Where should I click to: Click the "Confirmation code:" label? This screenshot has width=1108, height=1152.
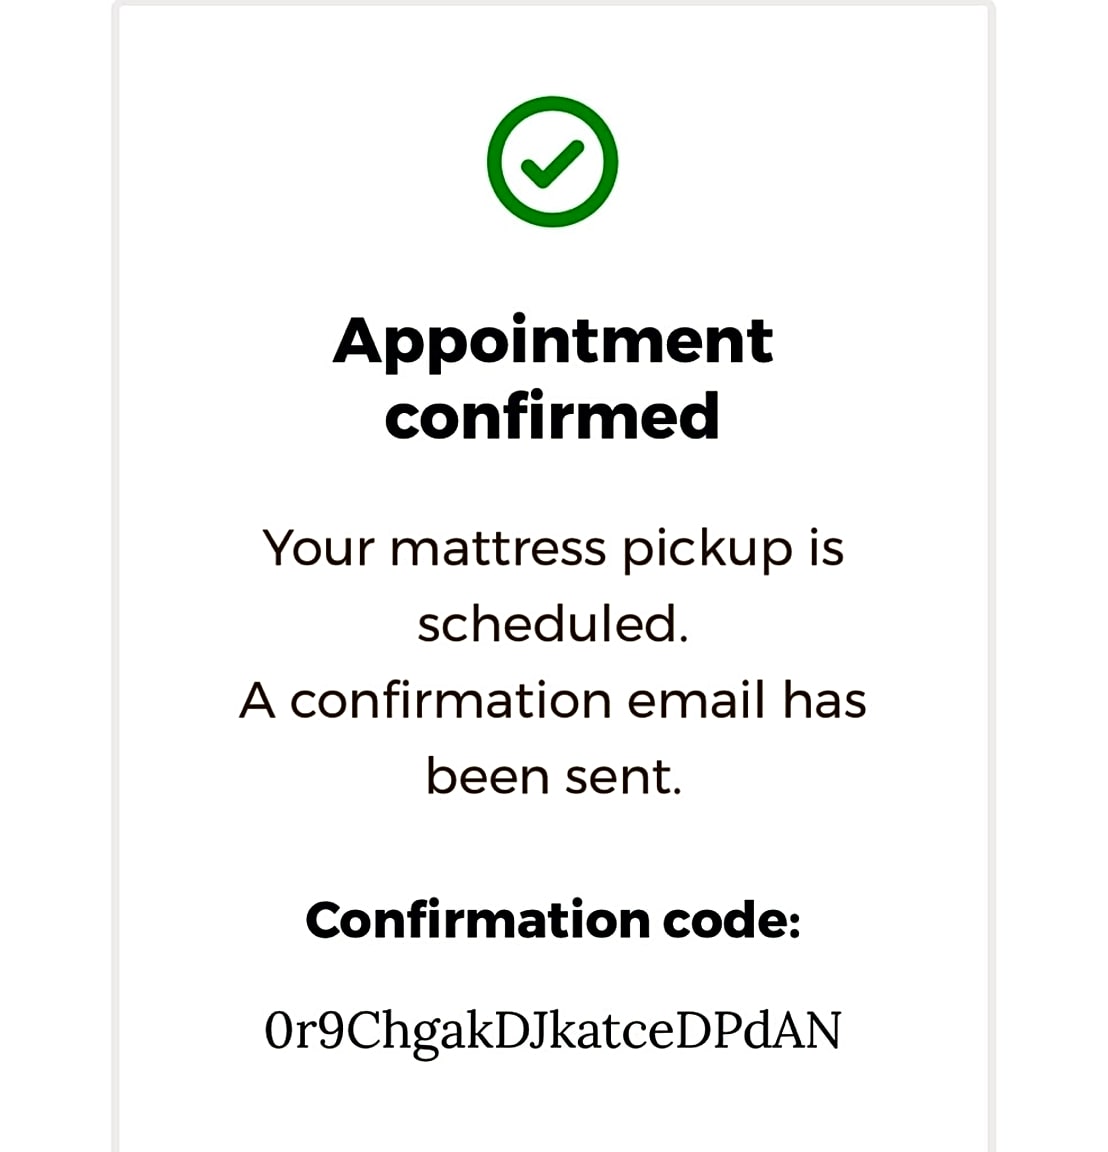tap(552, 920)
